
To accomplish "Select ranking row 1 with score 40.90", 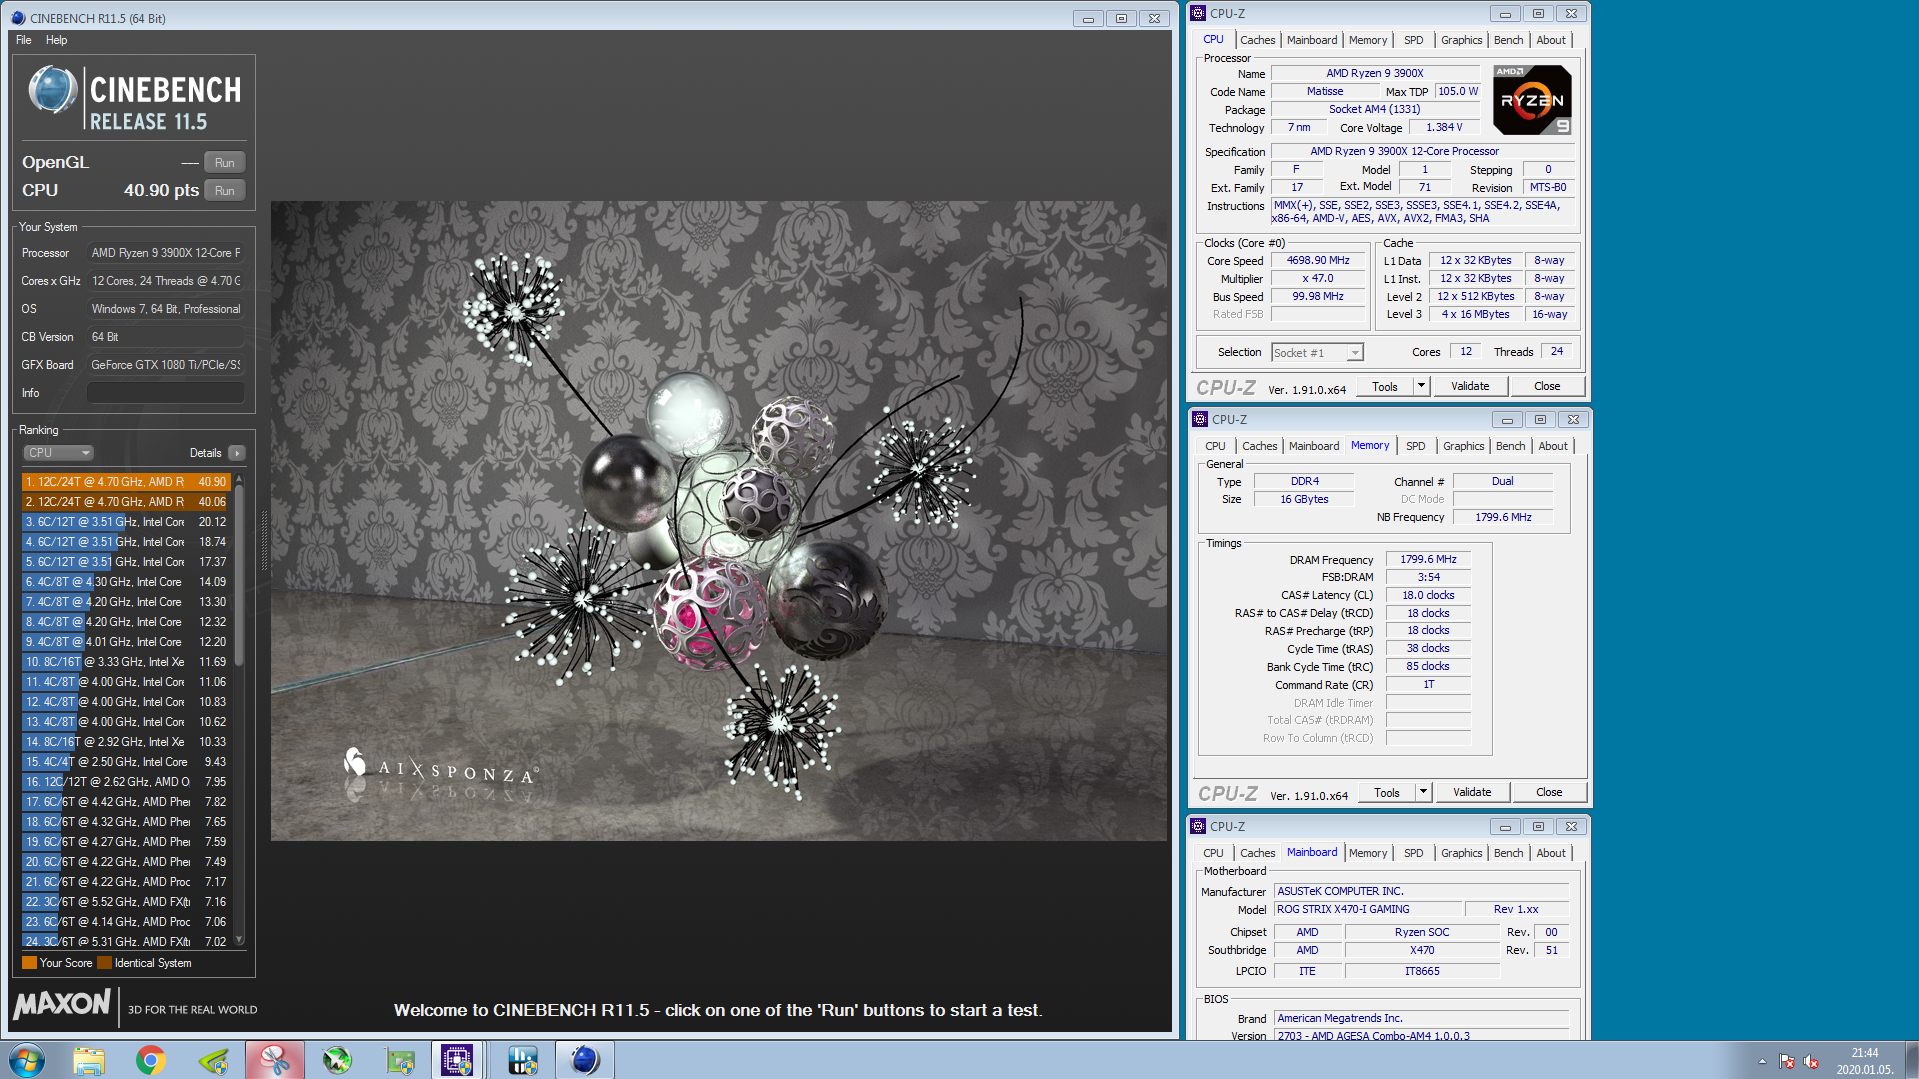I will click(126, 482).
